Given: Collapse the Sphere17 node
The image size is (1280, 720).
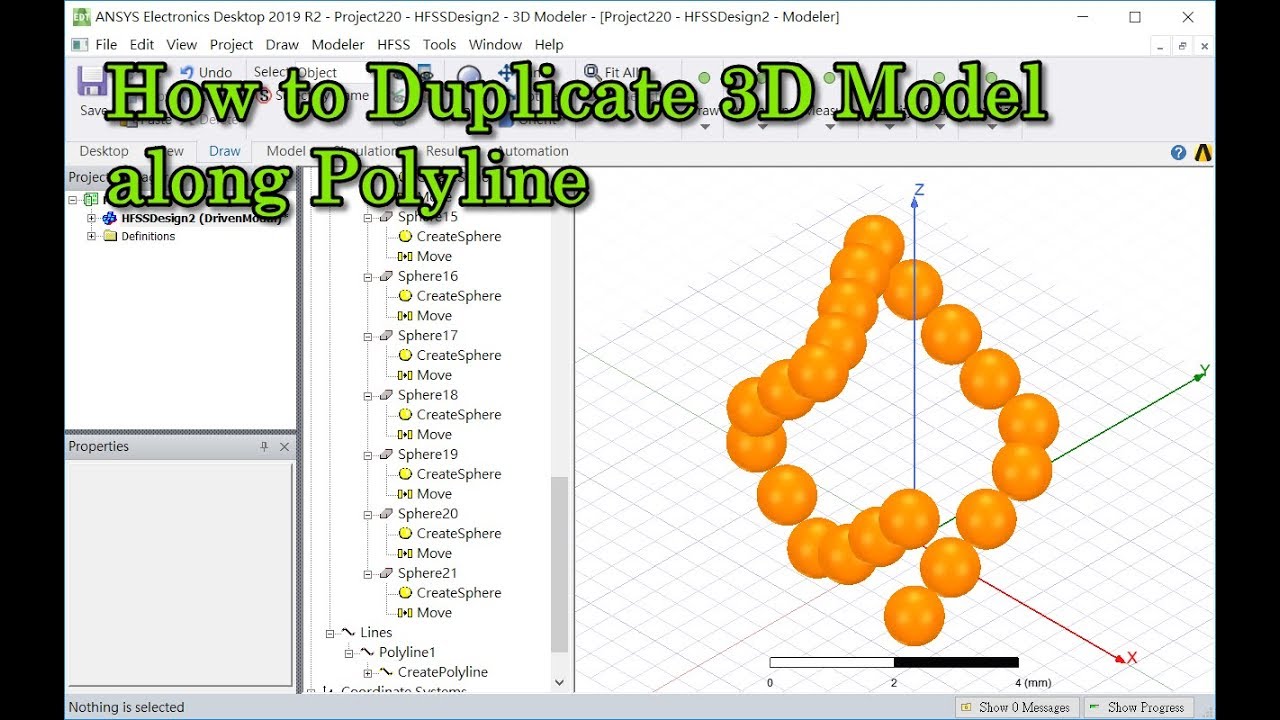Looking at the screenshot, I should (367, 336).
